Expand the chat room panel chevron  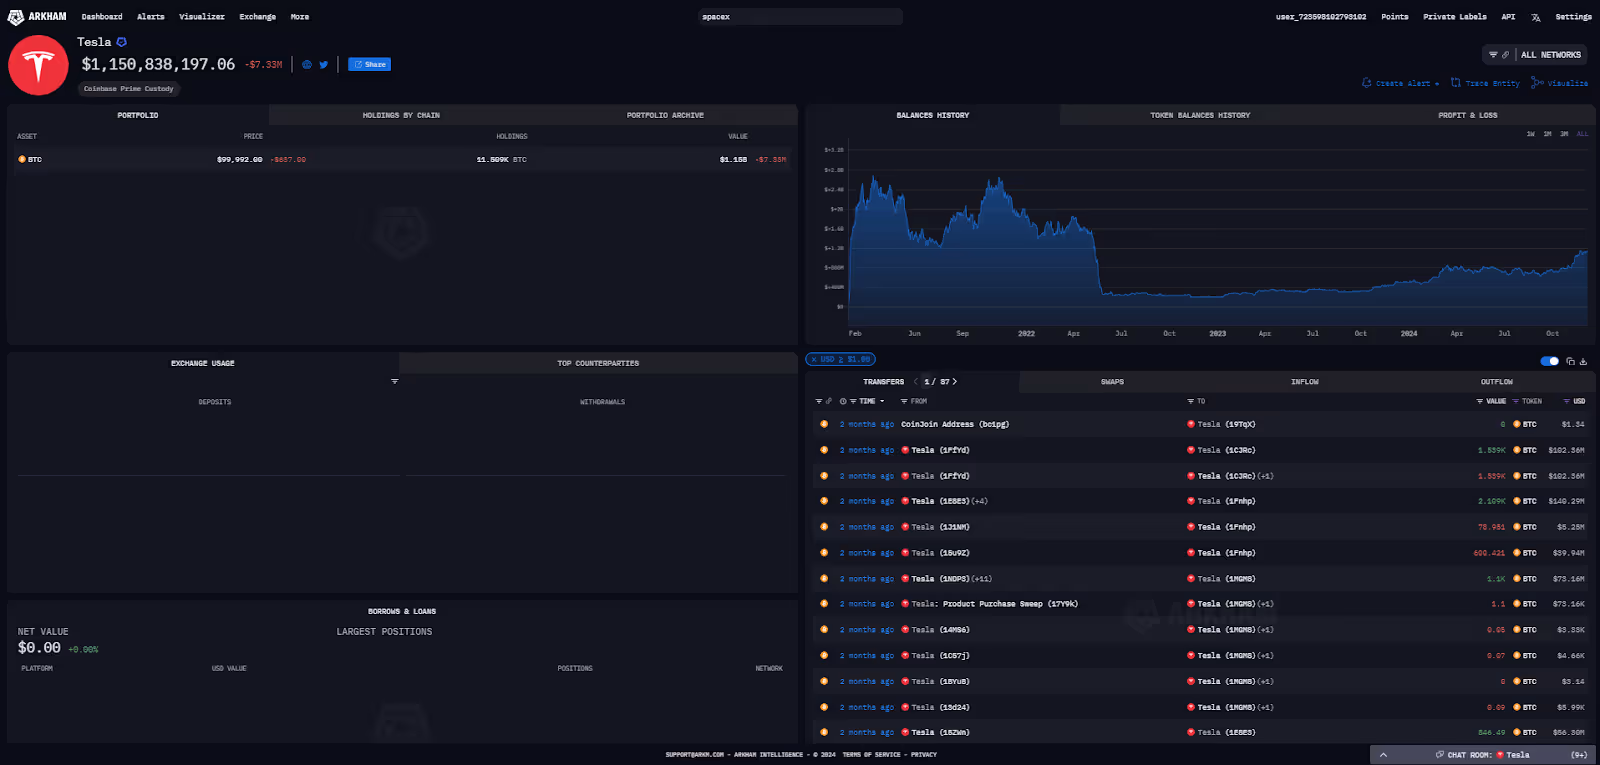pyautogui.click(x=1383, y=755)
